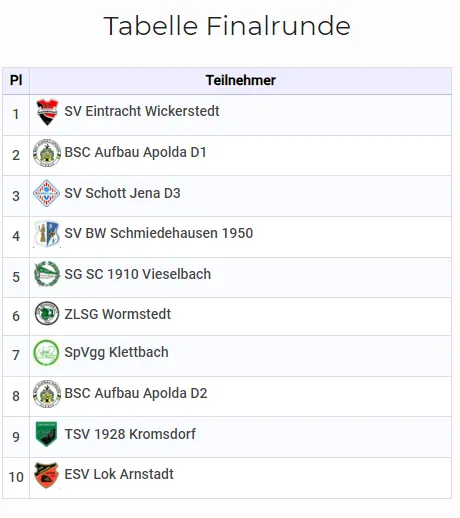Click the Teilnehmer column header

click(240, 80)
